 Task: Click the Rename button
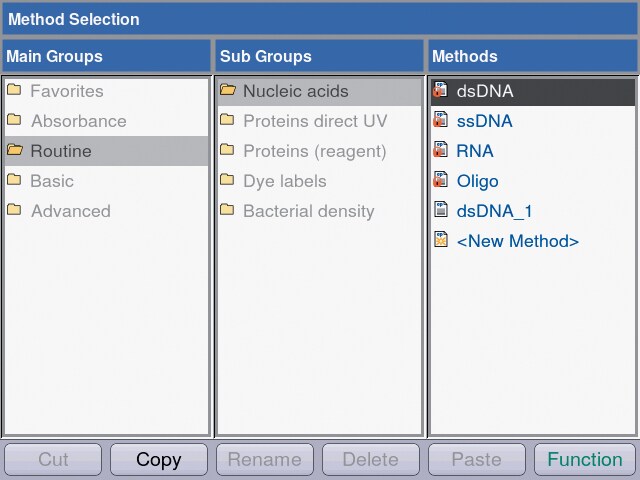(x=265, y=460)
